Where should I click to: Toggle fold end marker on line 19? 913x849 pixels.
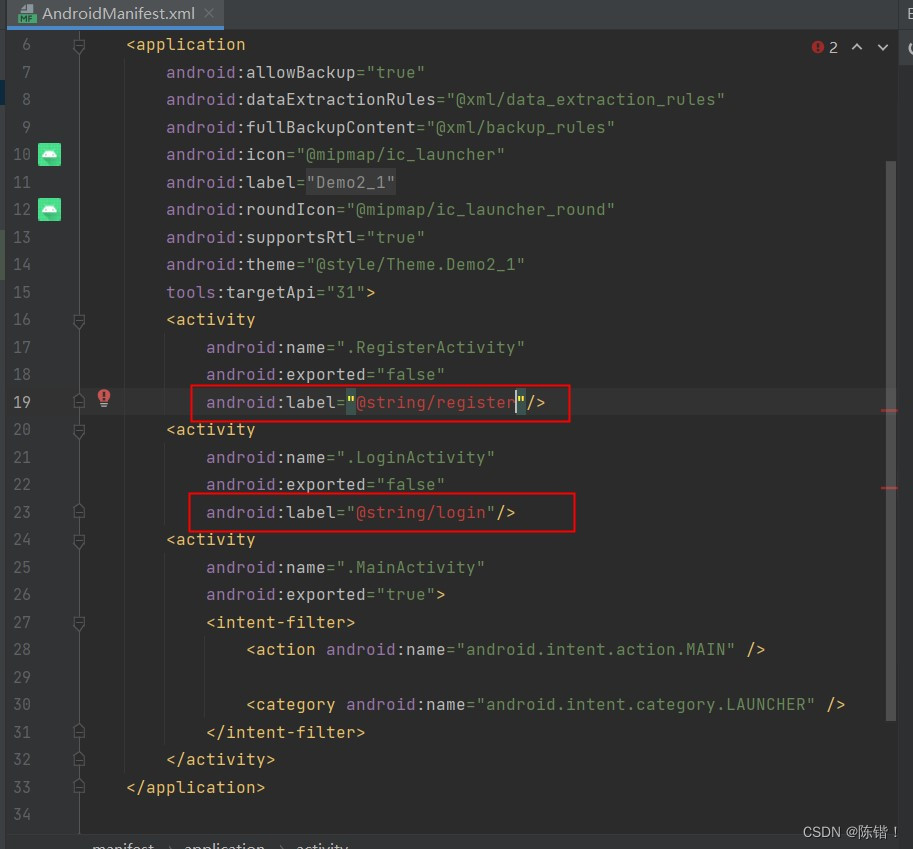click(x=79, y=401)
